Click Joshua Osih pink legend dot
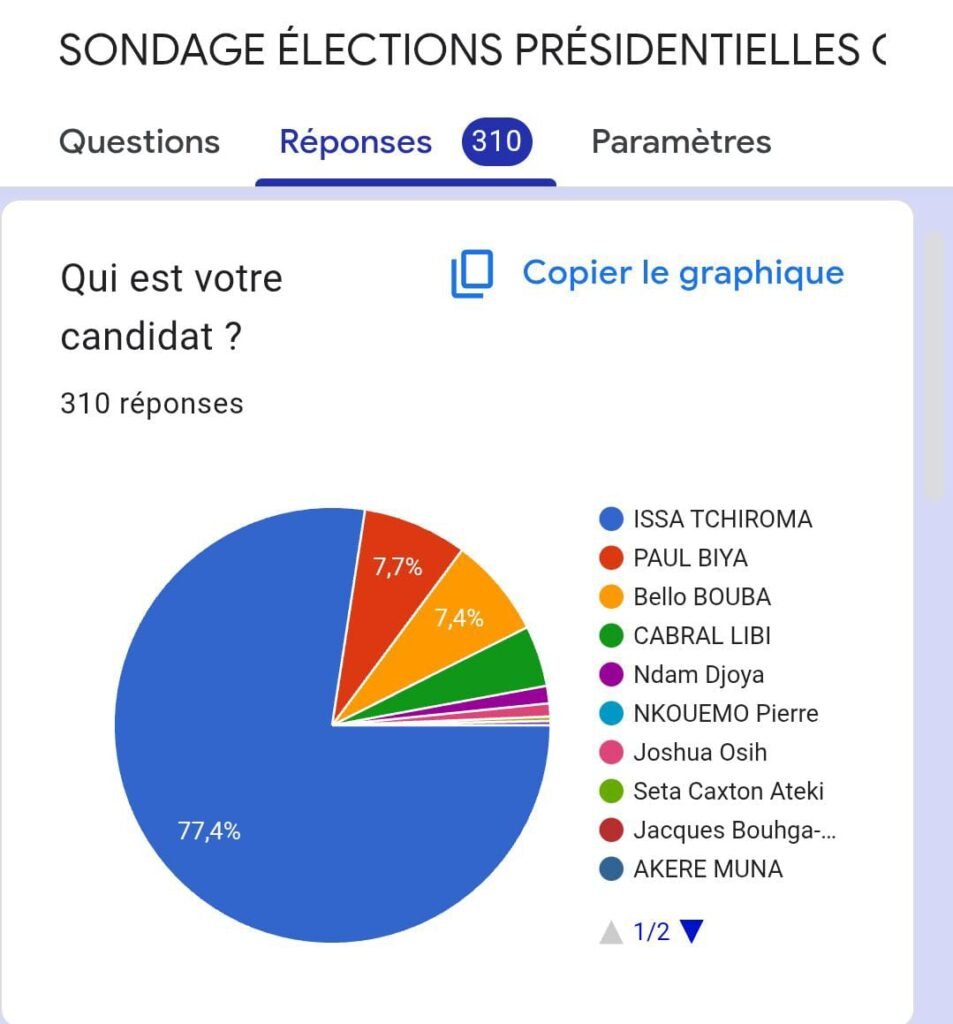The height and width of the screenshot is (1024, 953). [611, 752]
